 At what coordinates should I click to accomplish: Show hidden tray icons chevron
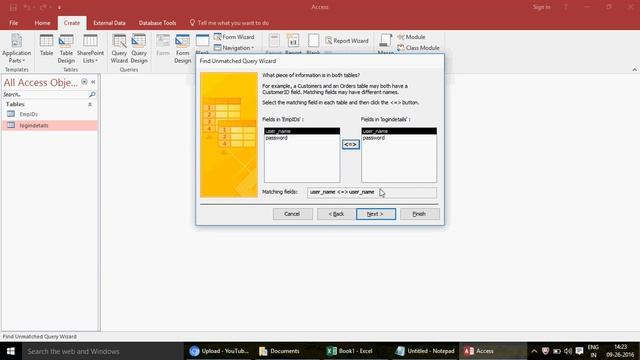tap(534, 351)
